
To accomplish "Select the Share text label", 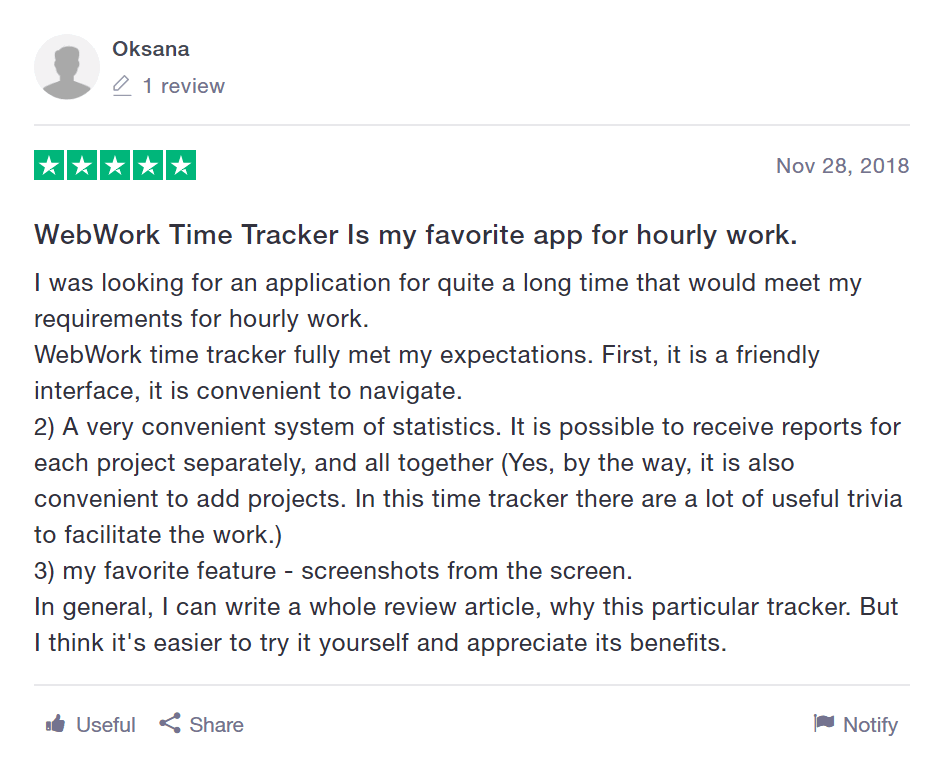I will tap(216, 725).
